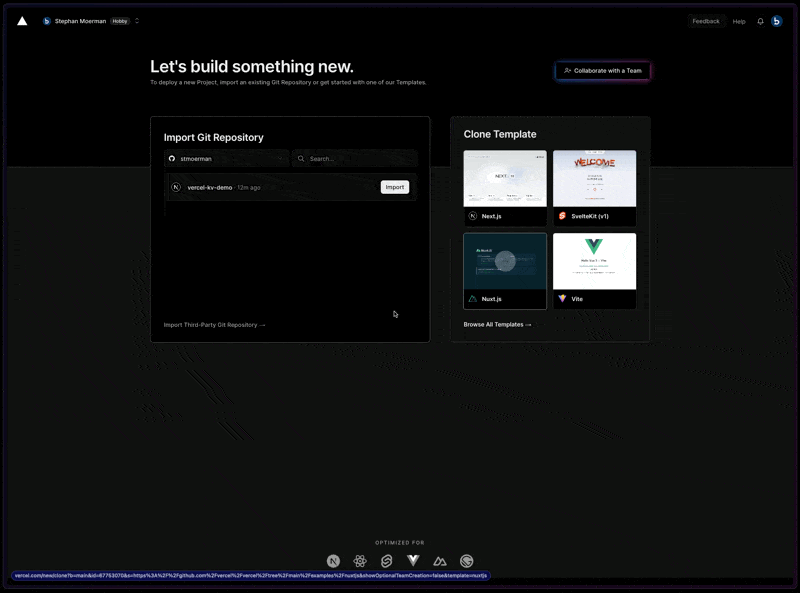
Task: Click the Vercel triangle logo
Action: click(22, 21)
